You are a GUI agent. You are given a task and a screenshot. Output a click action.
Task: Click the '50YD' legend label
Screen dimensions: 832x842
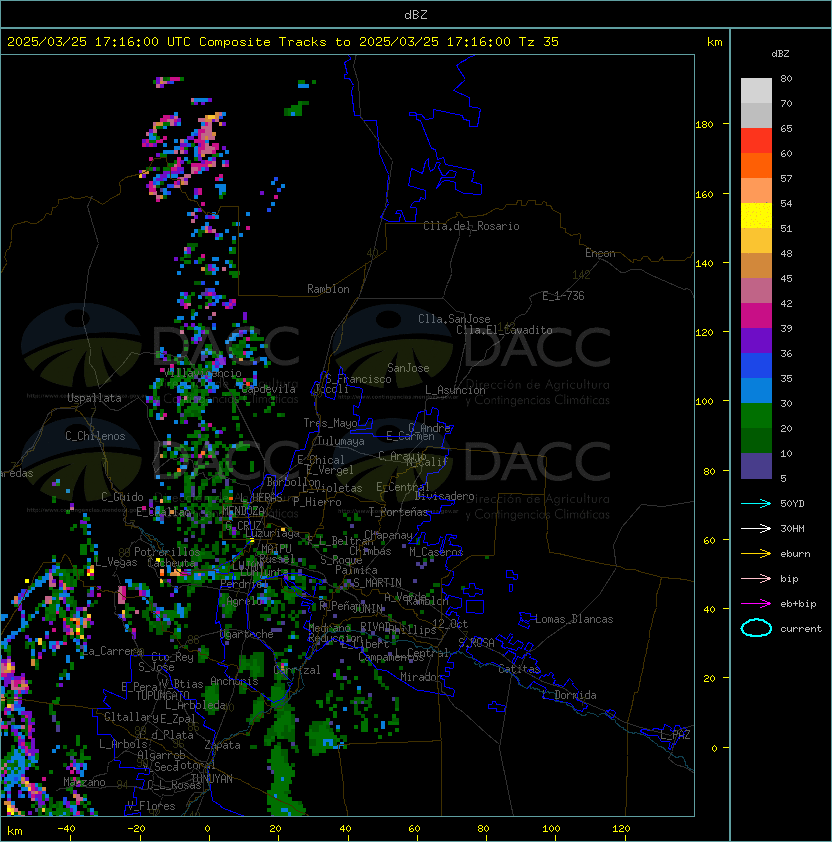pos(792,504)
